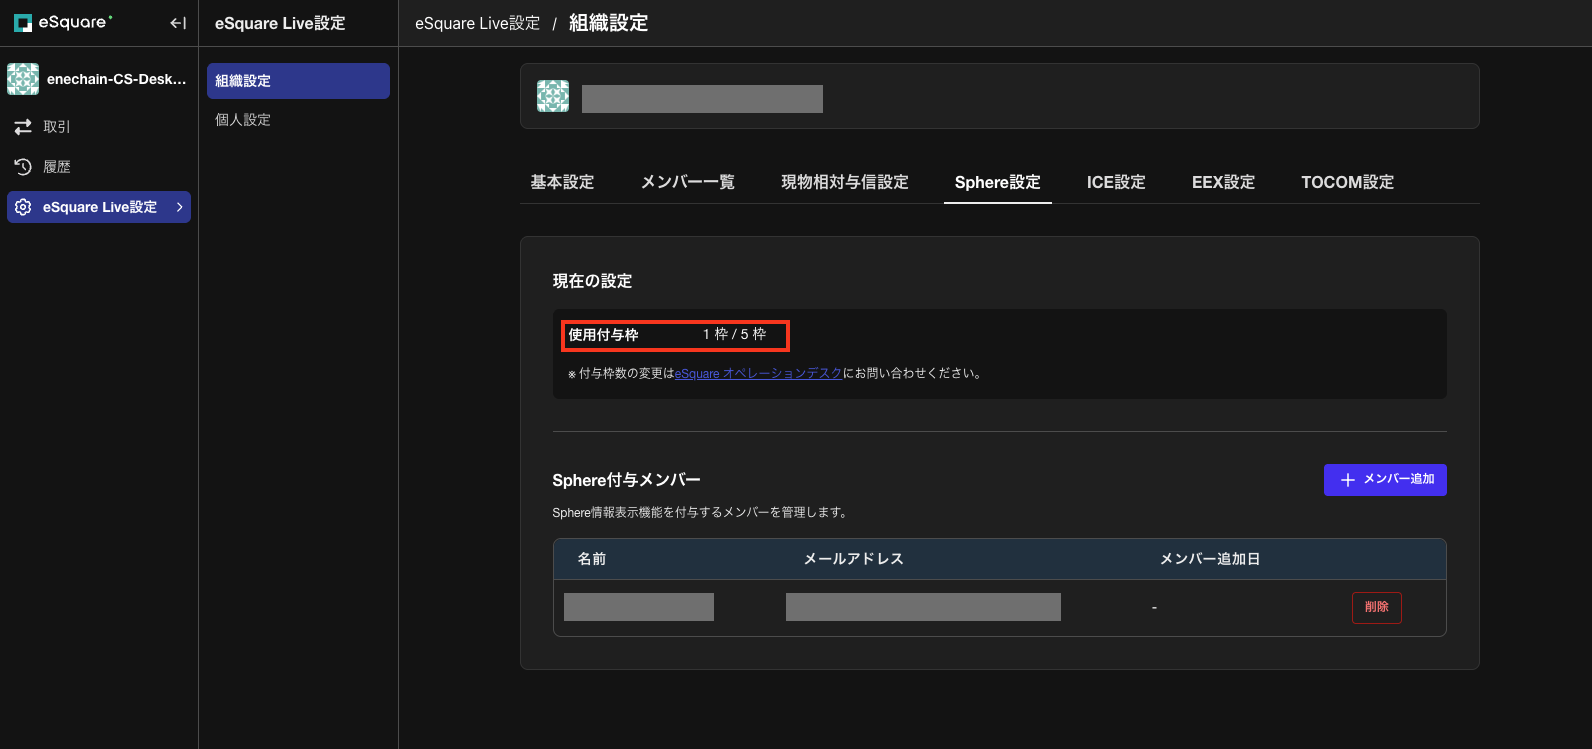This screenshot has width=1592, height=749.
Task: Open the 現物相対与信設定 tab
Action: pyautogui.click(x=845, y=182)
